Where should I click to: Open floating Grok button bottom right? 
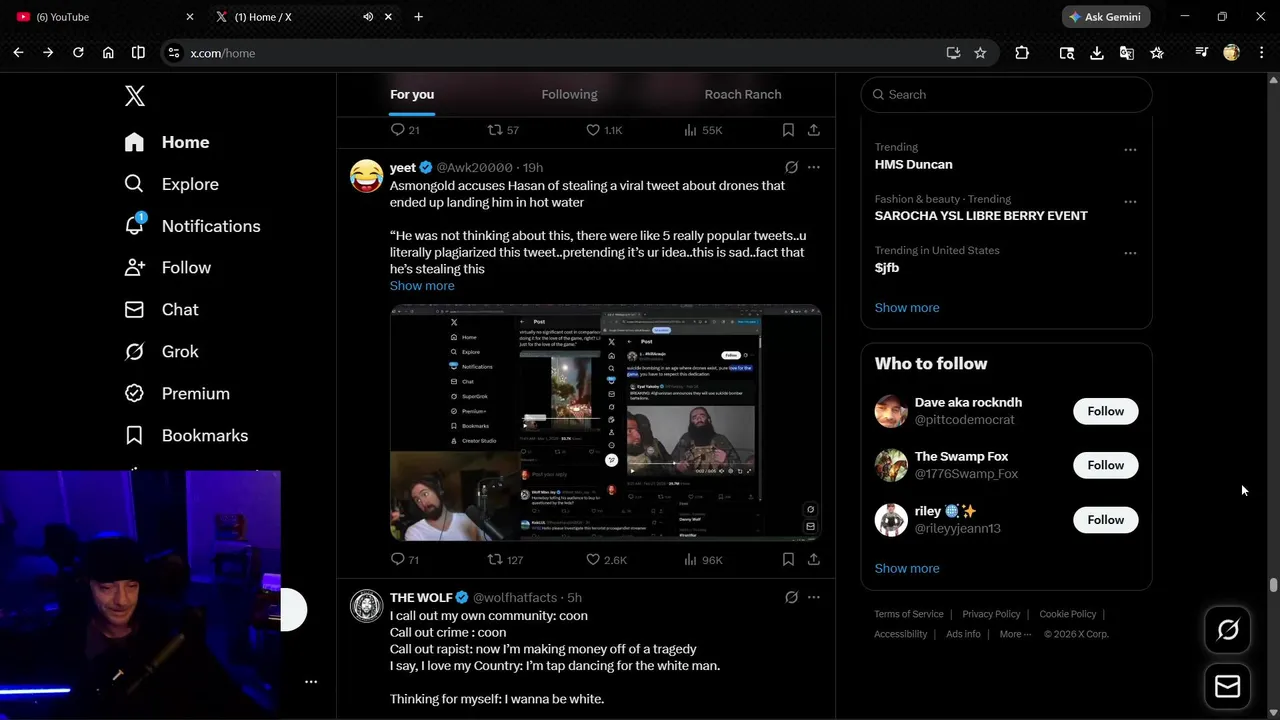(1227, 629)
